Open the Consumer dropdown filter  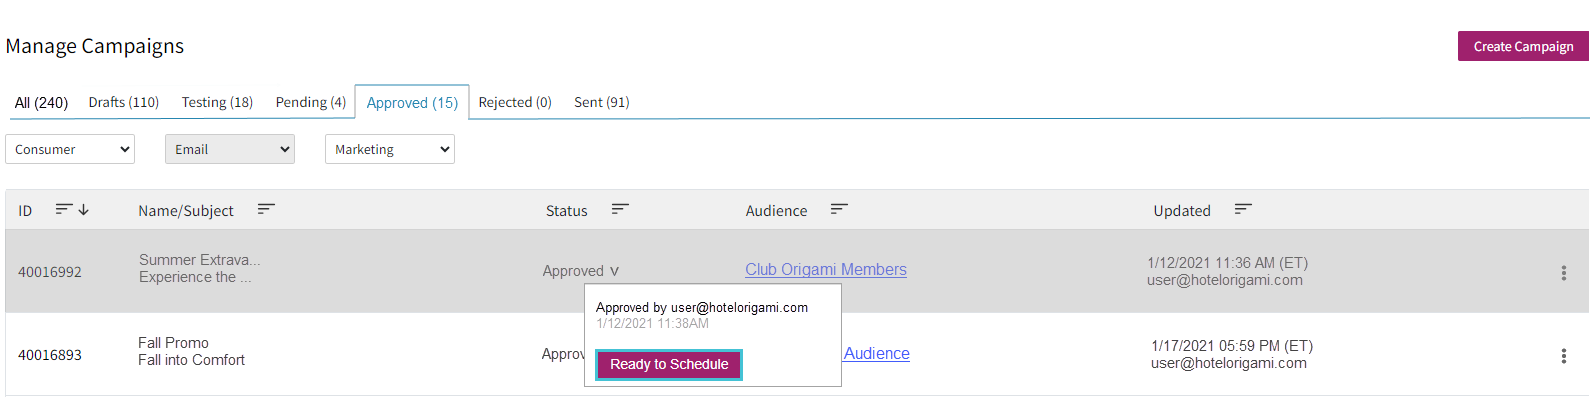point(70,149)
